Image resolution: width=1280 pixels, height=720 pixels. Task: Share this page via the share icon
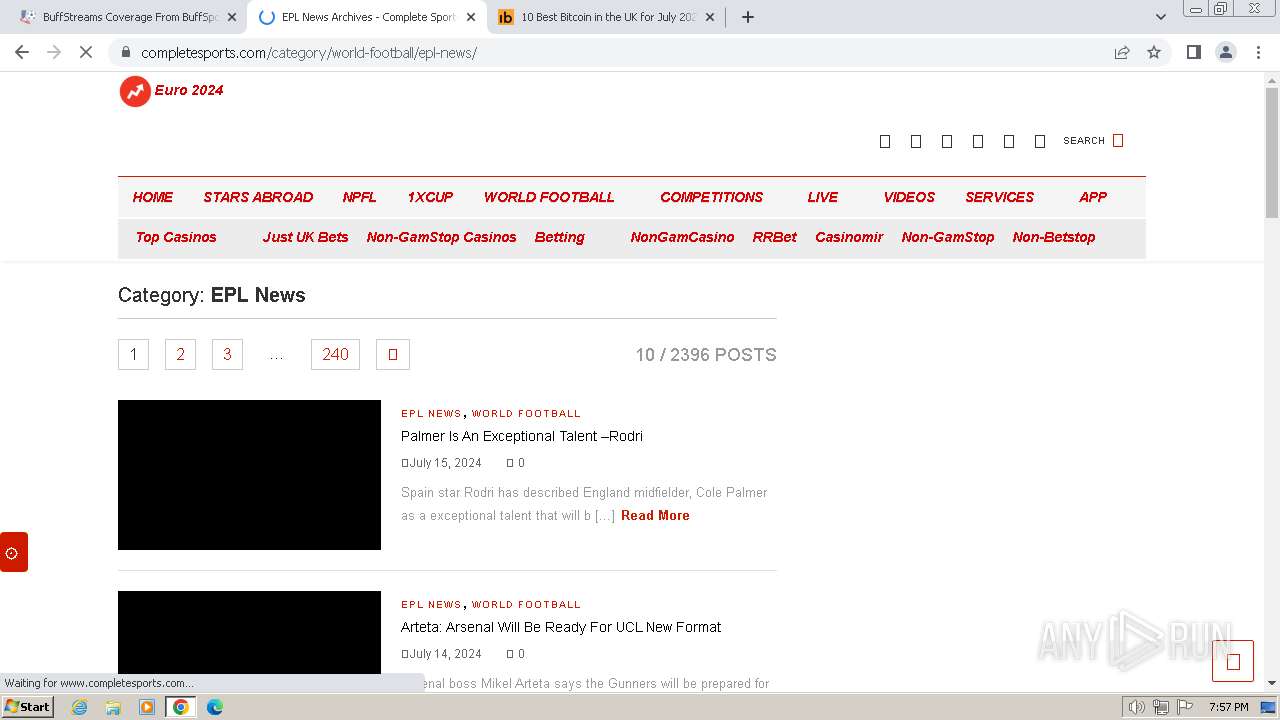tap(1122, 52)
